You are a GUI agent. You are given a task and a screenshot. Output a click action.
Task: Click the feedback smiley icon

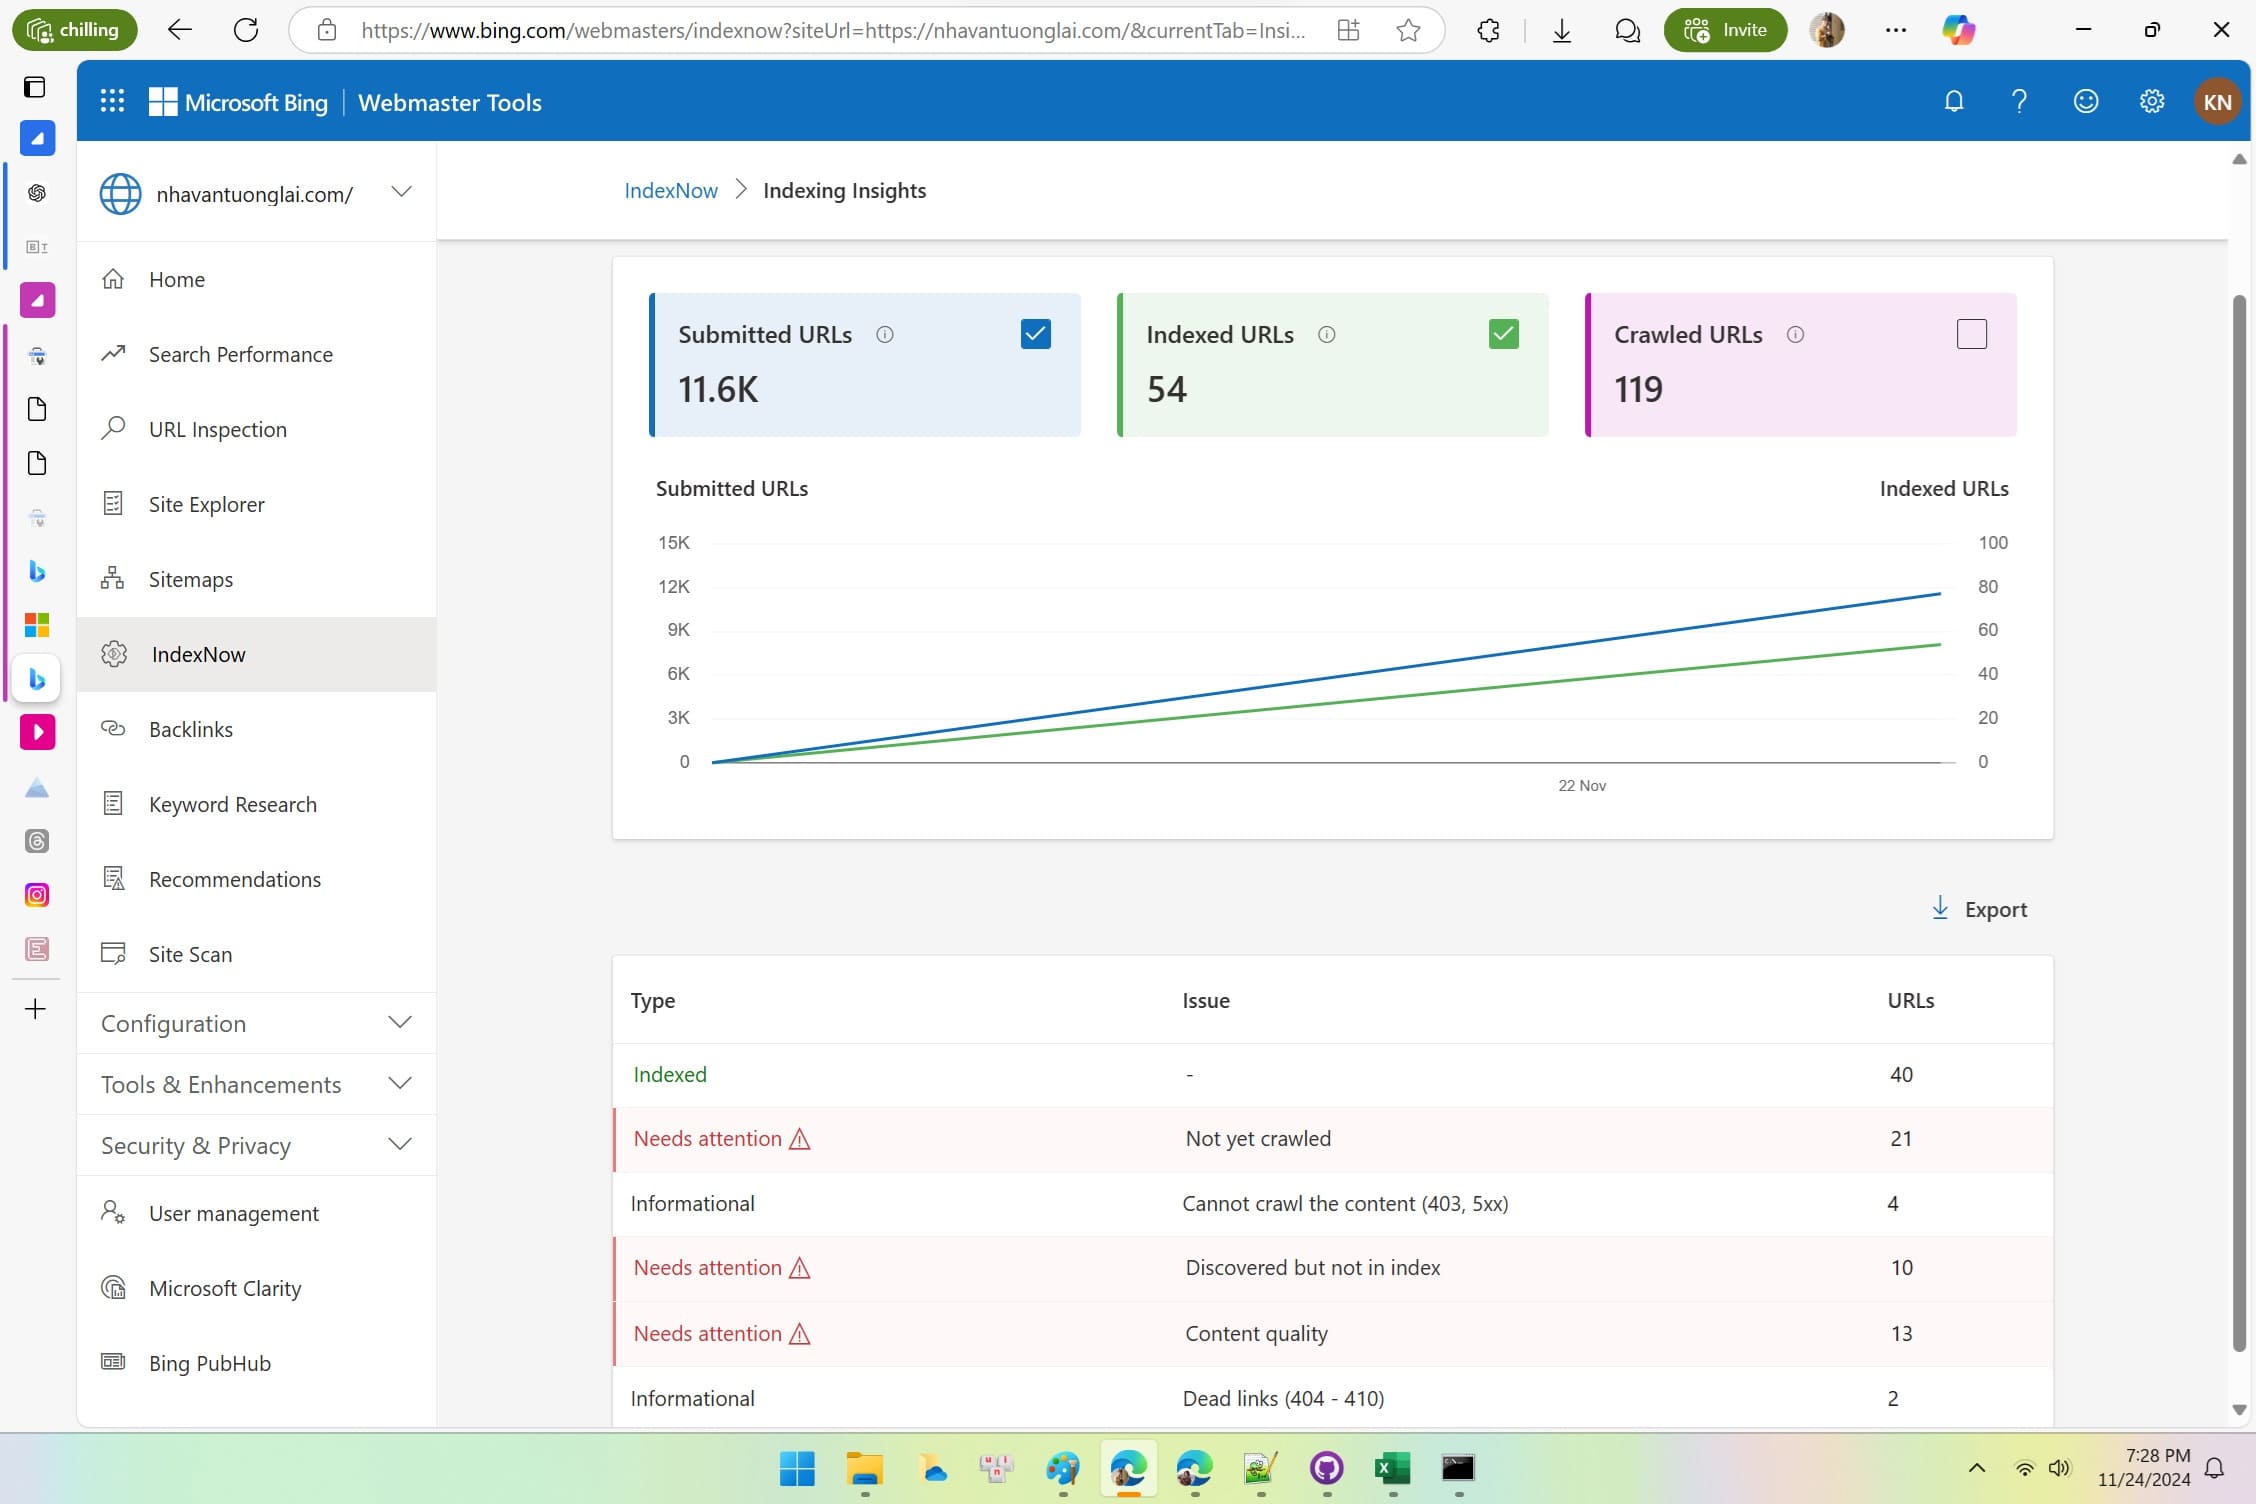tap(2085, 101)
